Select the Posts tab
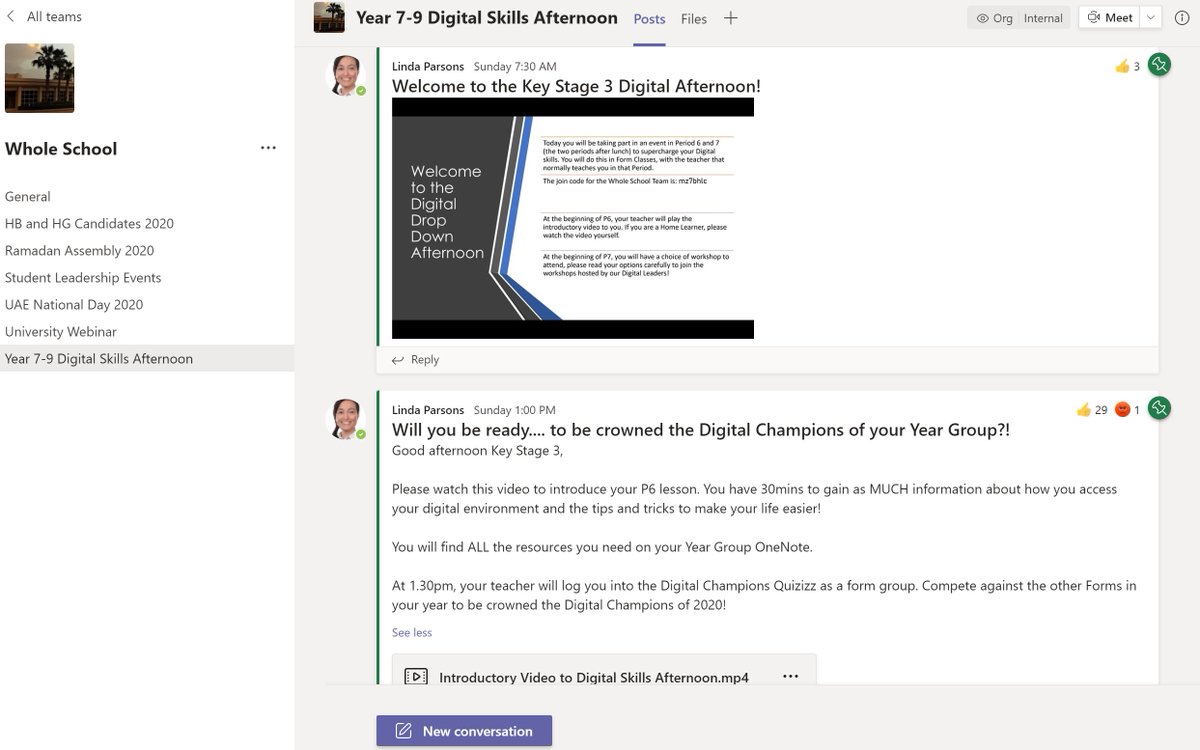The height and width of the screenshot is (750, 1200). (649, 18)
